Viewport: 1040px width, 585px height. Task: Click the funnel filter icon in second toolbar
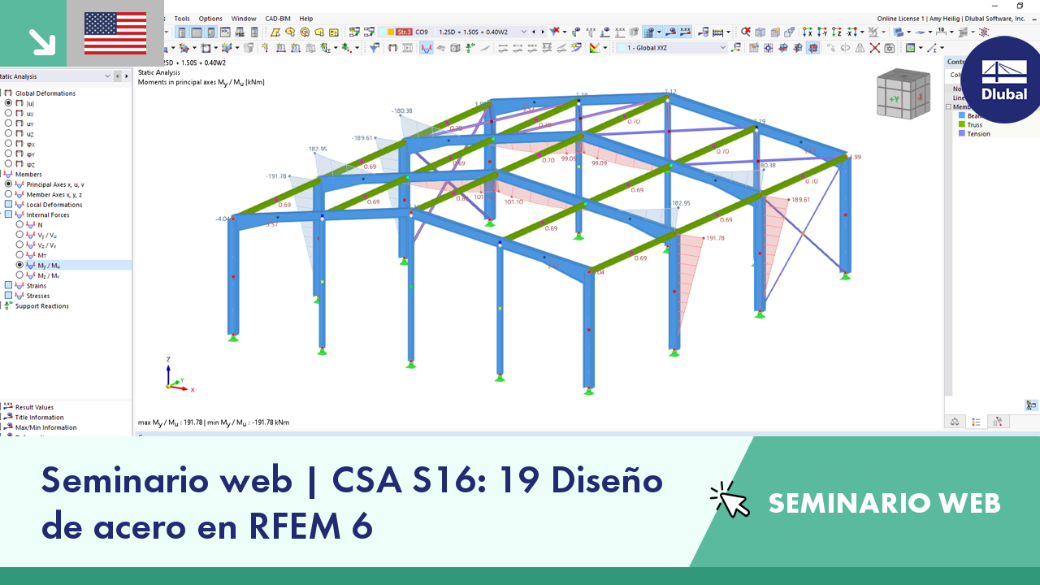375,48
